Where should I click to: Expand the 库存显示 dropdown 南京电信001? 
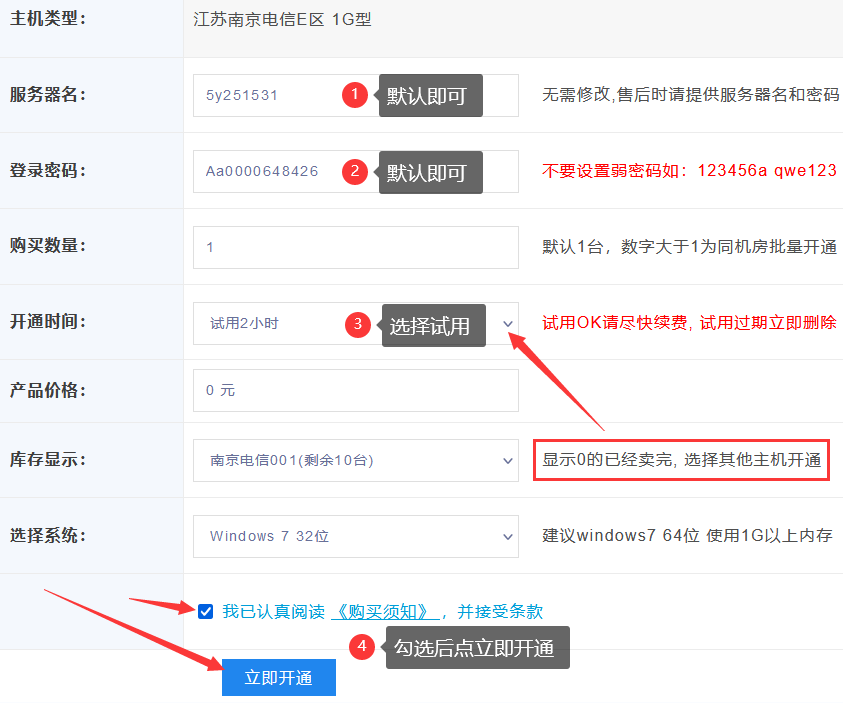(x=355, y=461)
